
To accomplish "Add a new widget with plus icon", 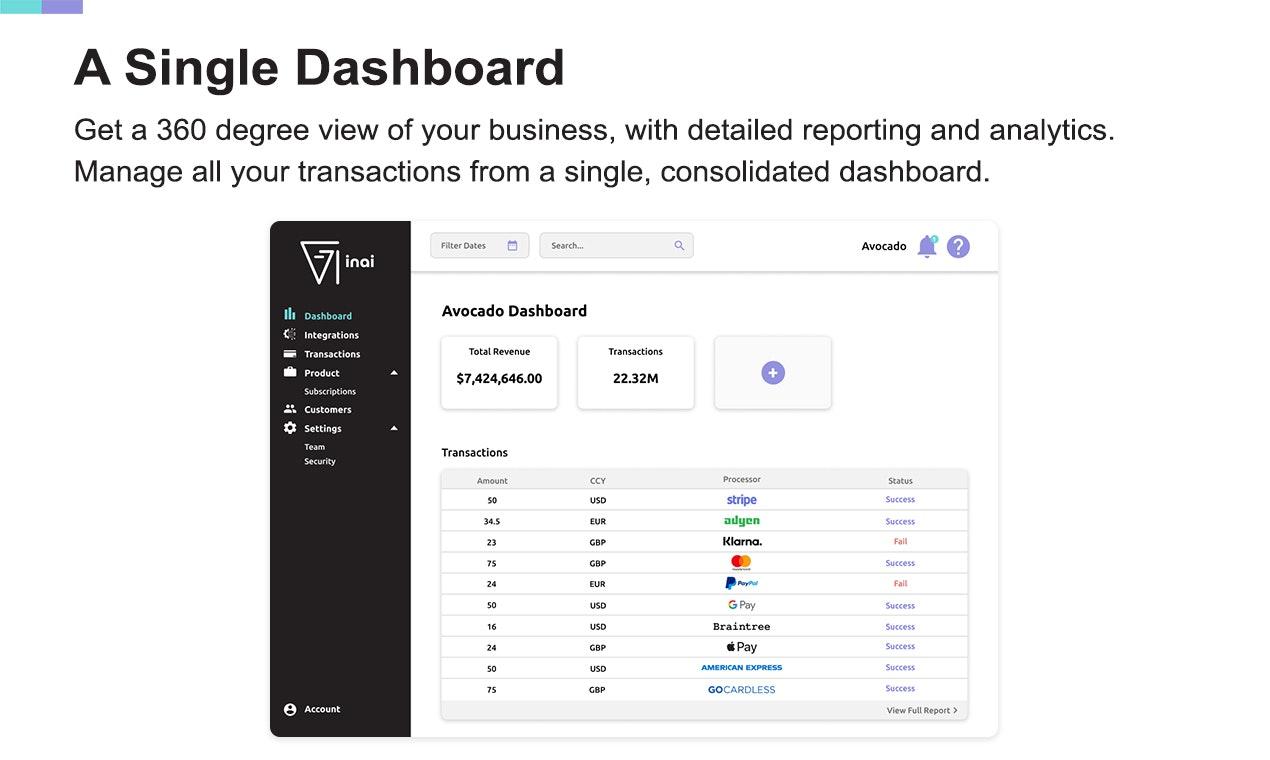I will pos(773,373).
